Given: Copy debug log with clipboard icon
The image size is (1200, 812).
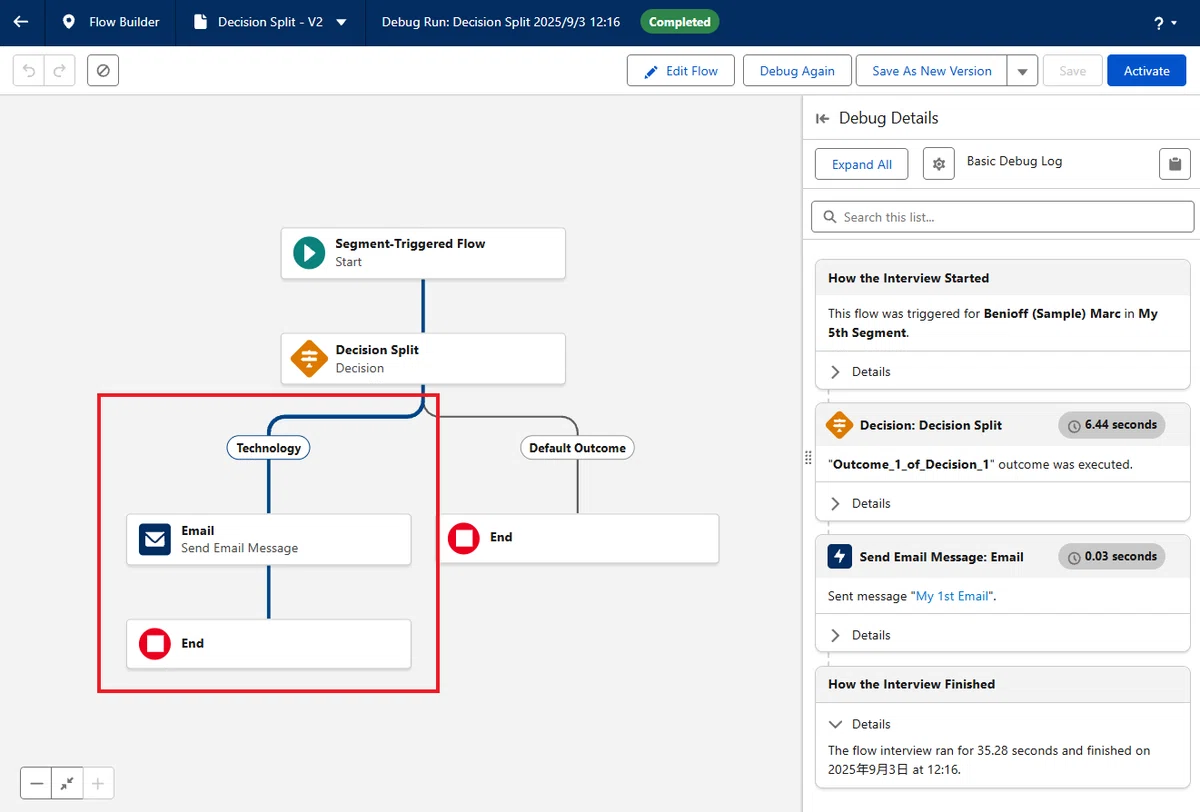Looking at the screenshot, I should click(1175, 164).
